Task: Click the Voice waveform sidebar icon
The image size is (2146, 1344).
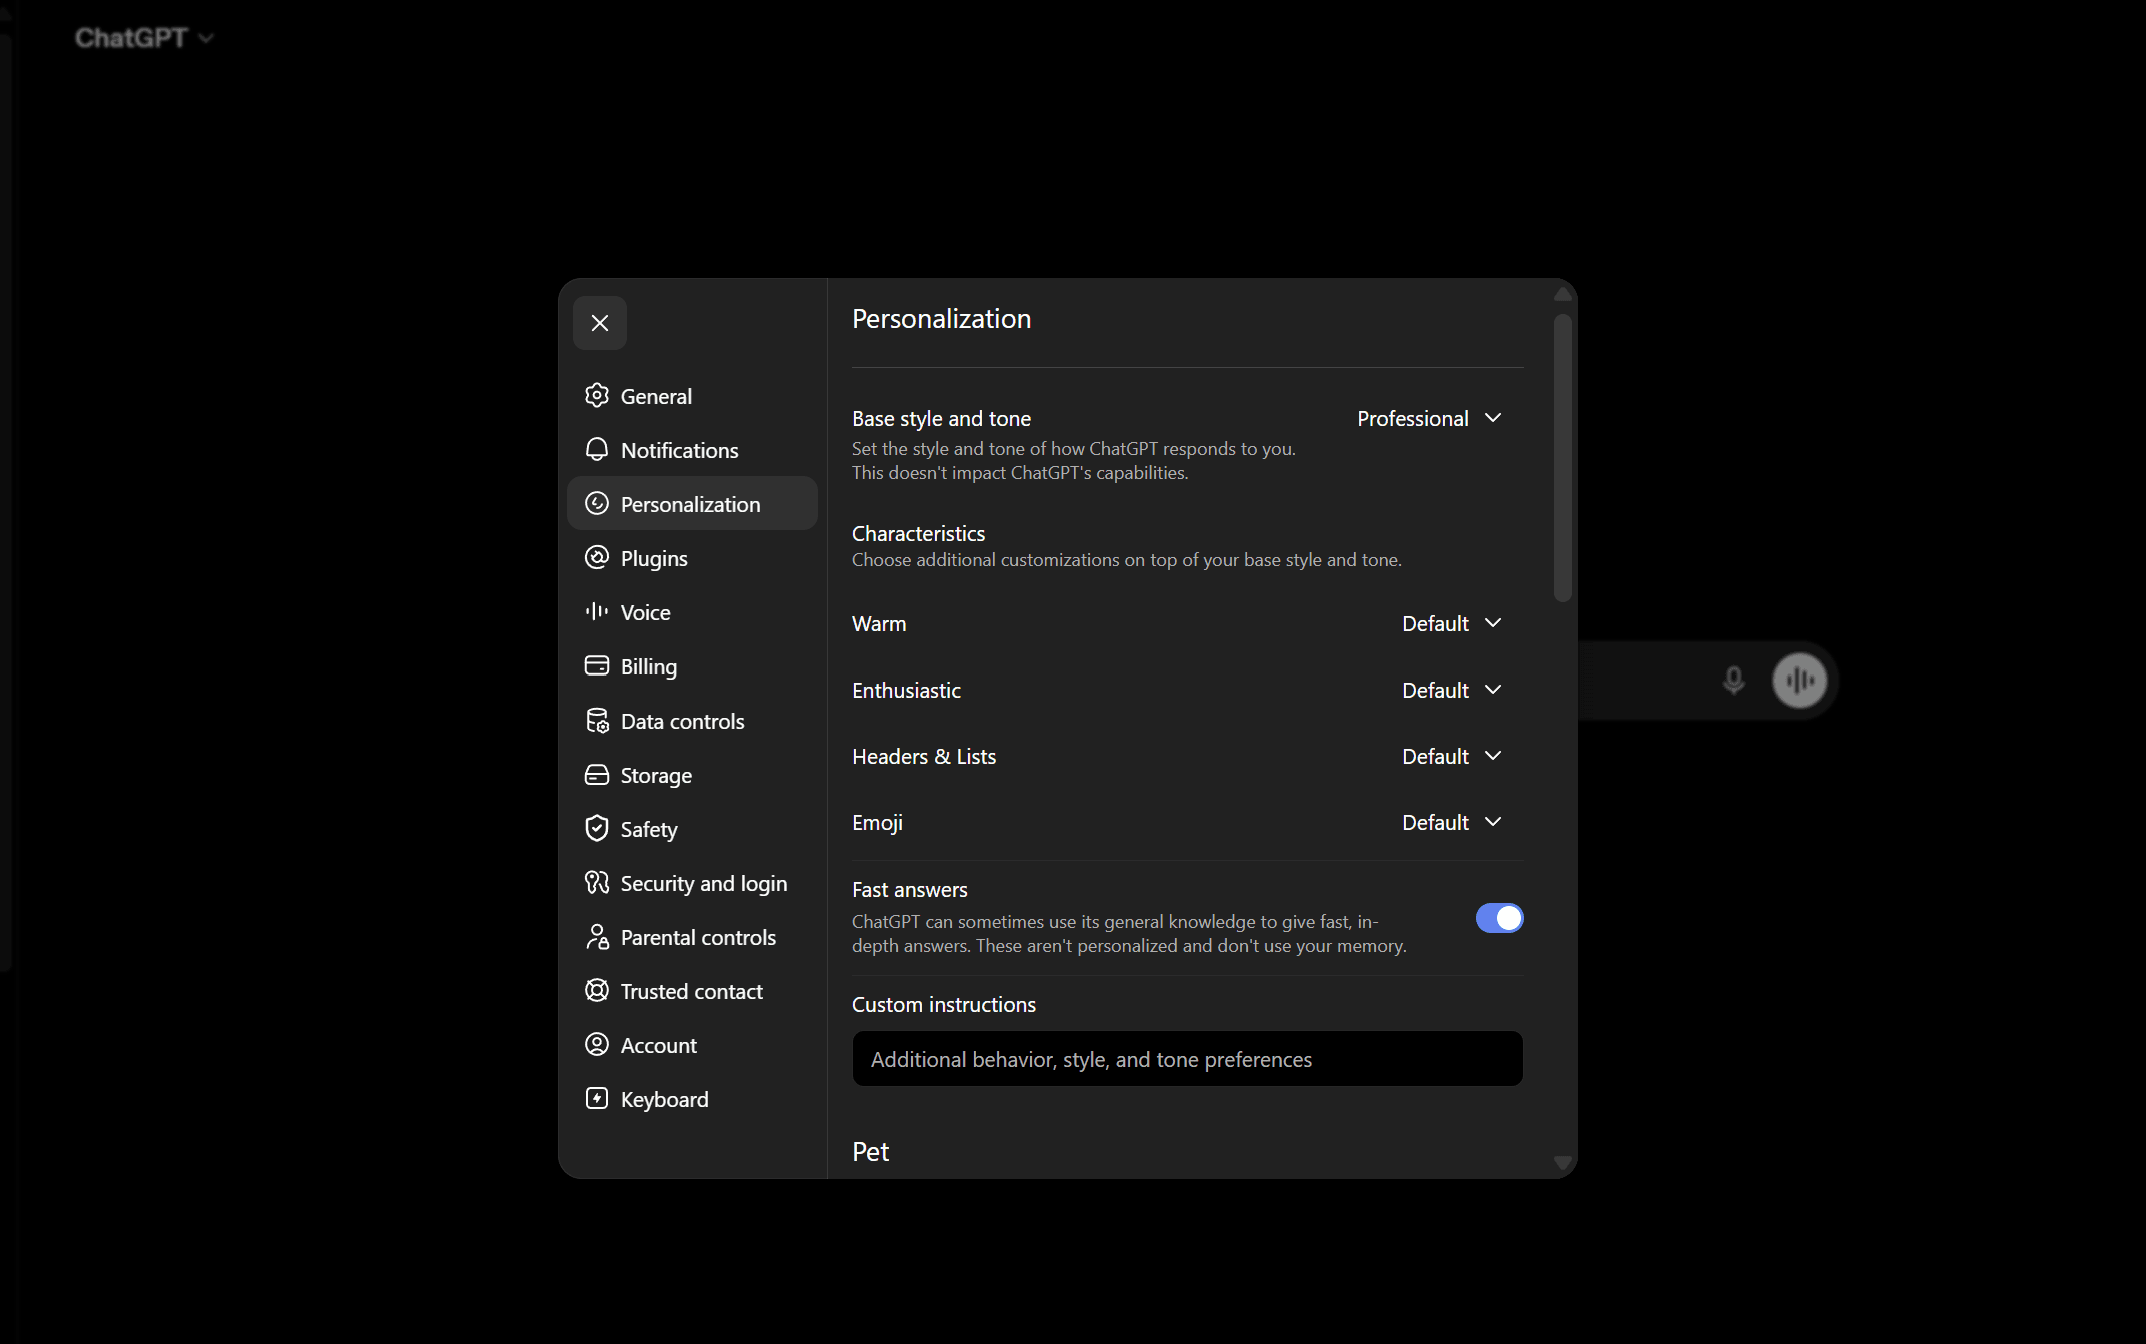Action: click(597, 612)
